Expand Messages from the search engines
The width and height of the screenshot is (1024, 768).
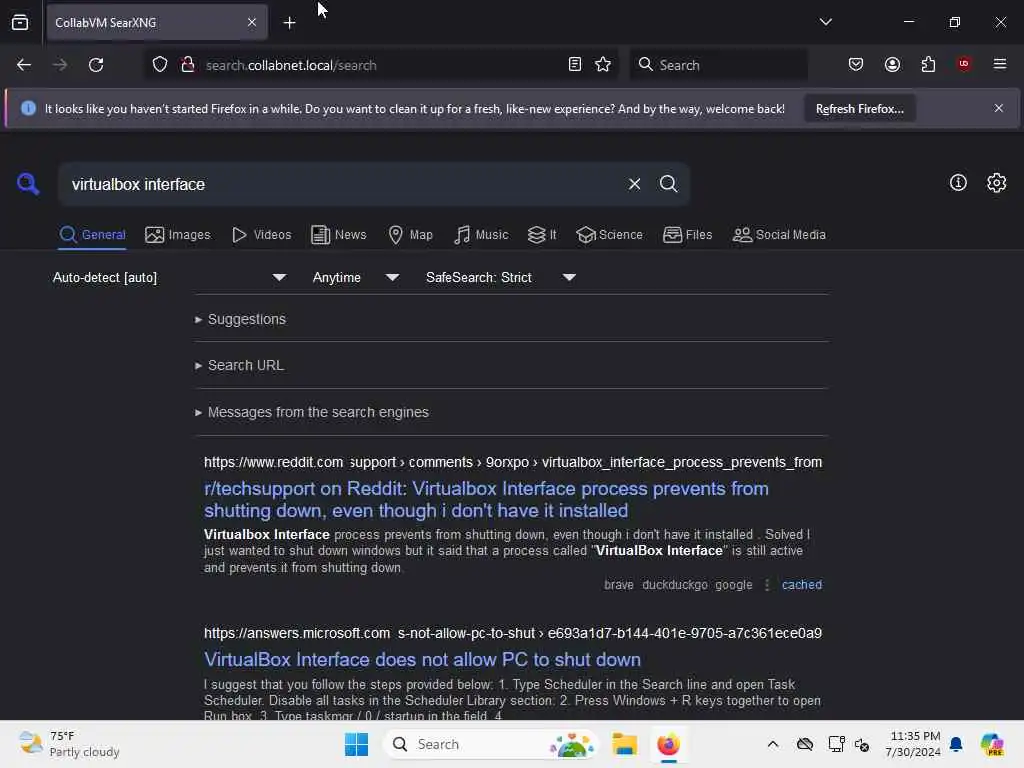tap(312, 413)
